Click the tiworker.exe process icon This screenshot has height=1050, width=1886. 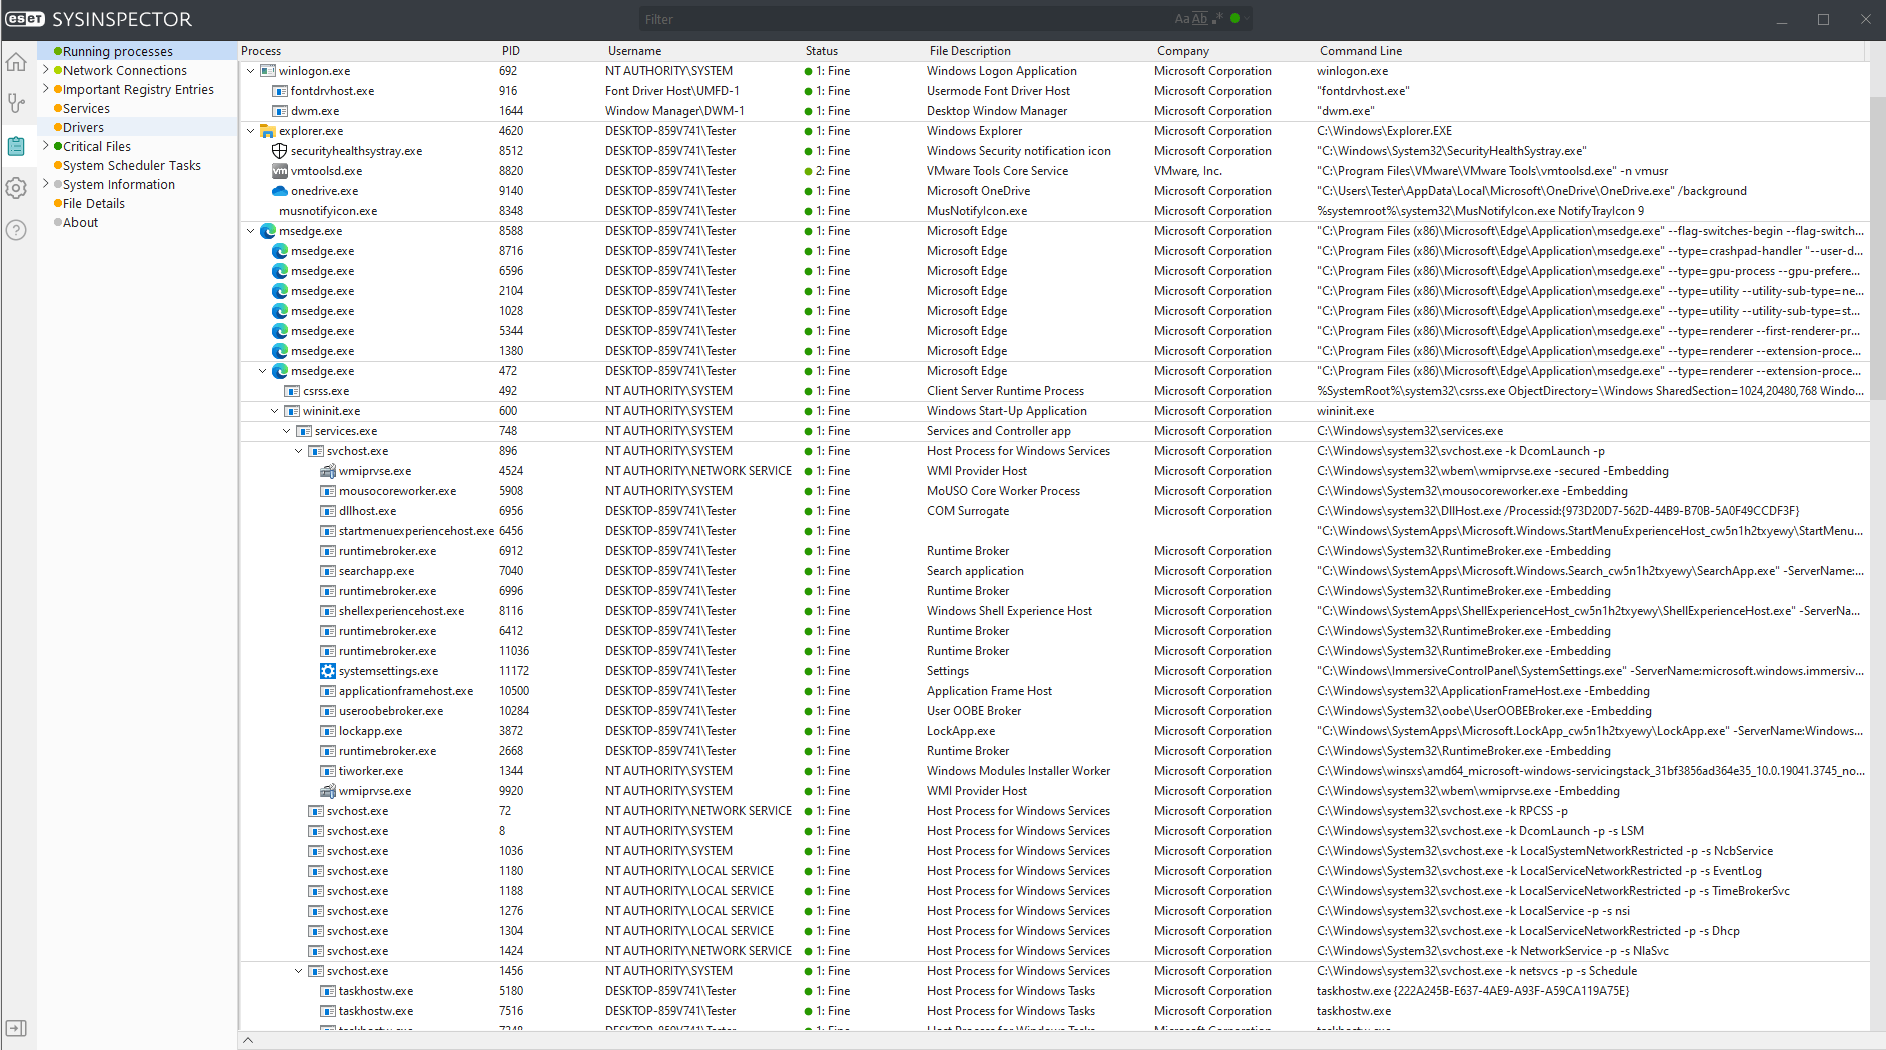328,771
